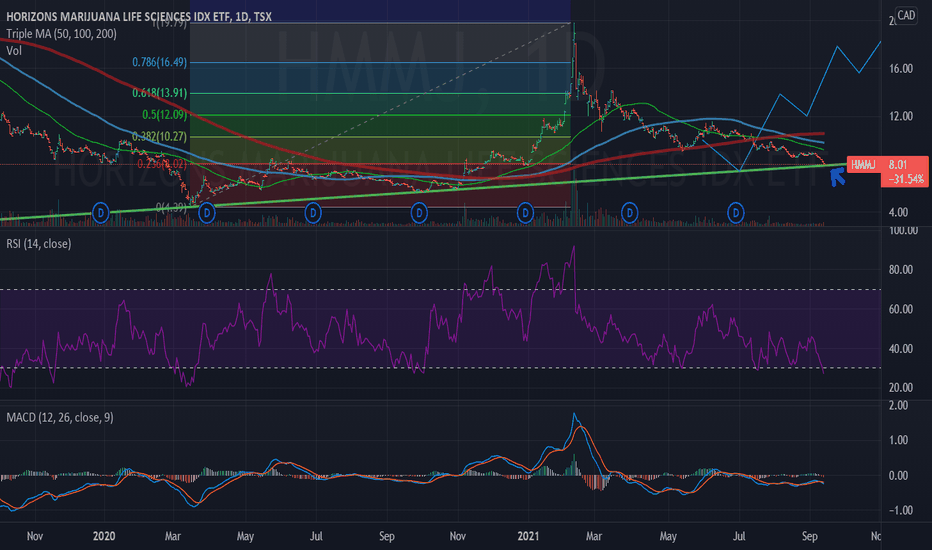Click the 2.00 MACD axis label
This screenshot has width=932, height=550.
(898, 406)
